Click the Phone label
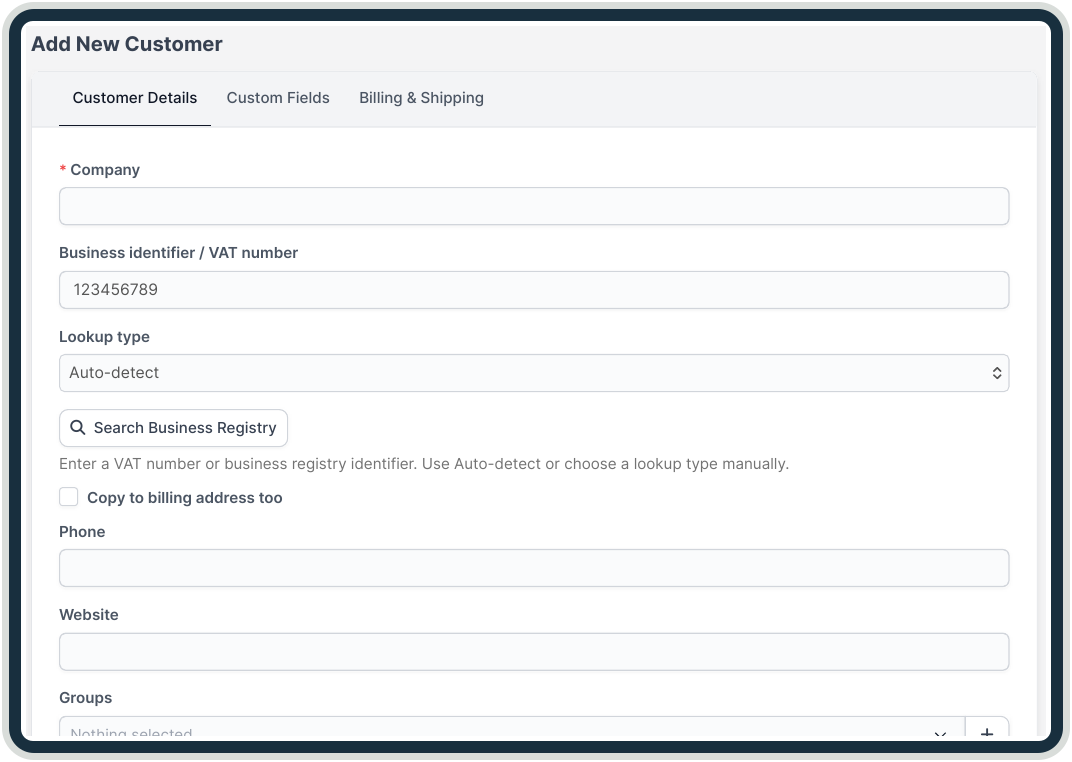Viewport: 1072px width, 762px height. tap(82, 532)
